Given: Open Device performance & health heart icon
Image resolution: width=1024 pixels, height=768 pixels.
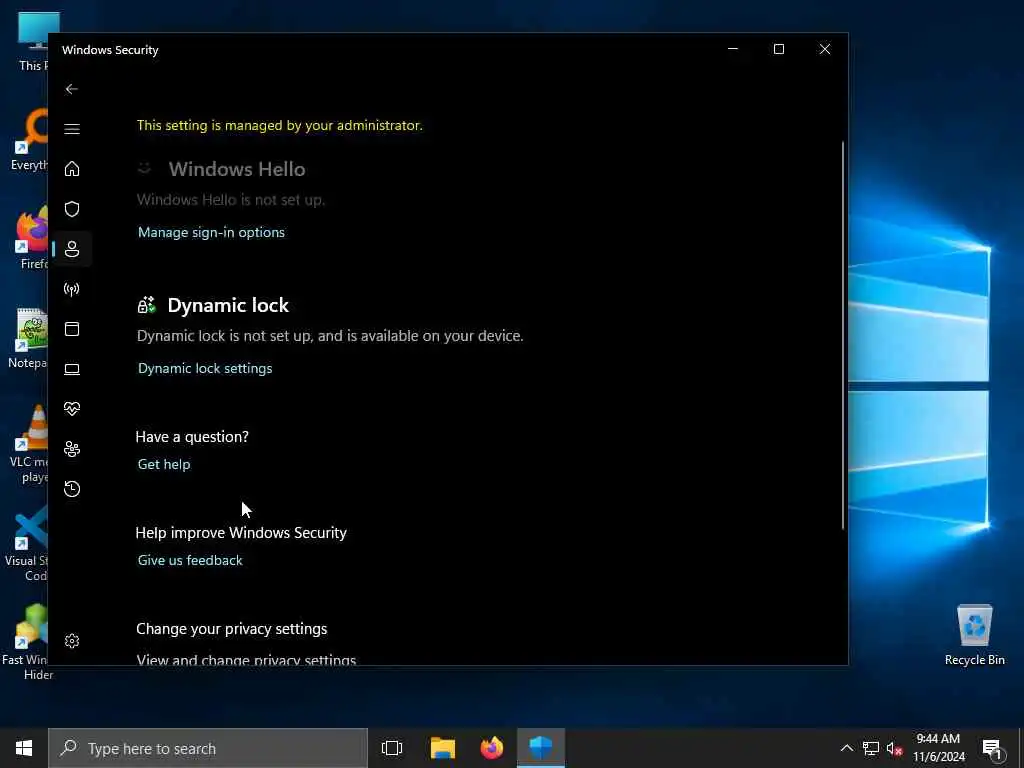Looking at the screenshot, I should (x=72, y=409).
